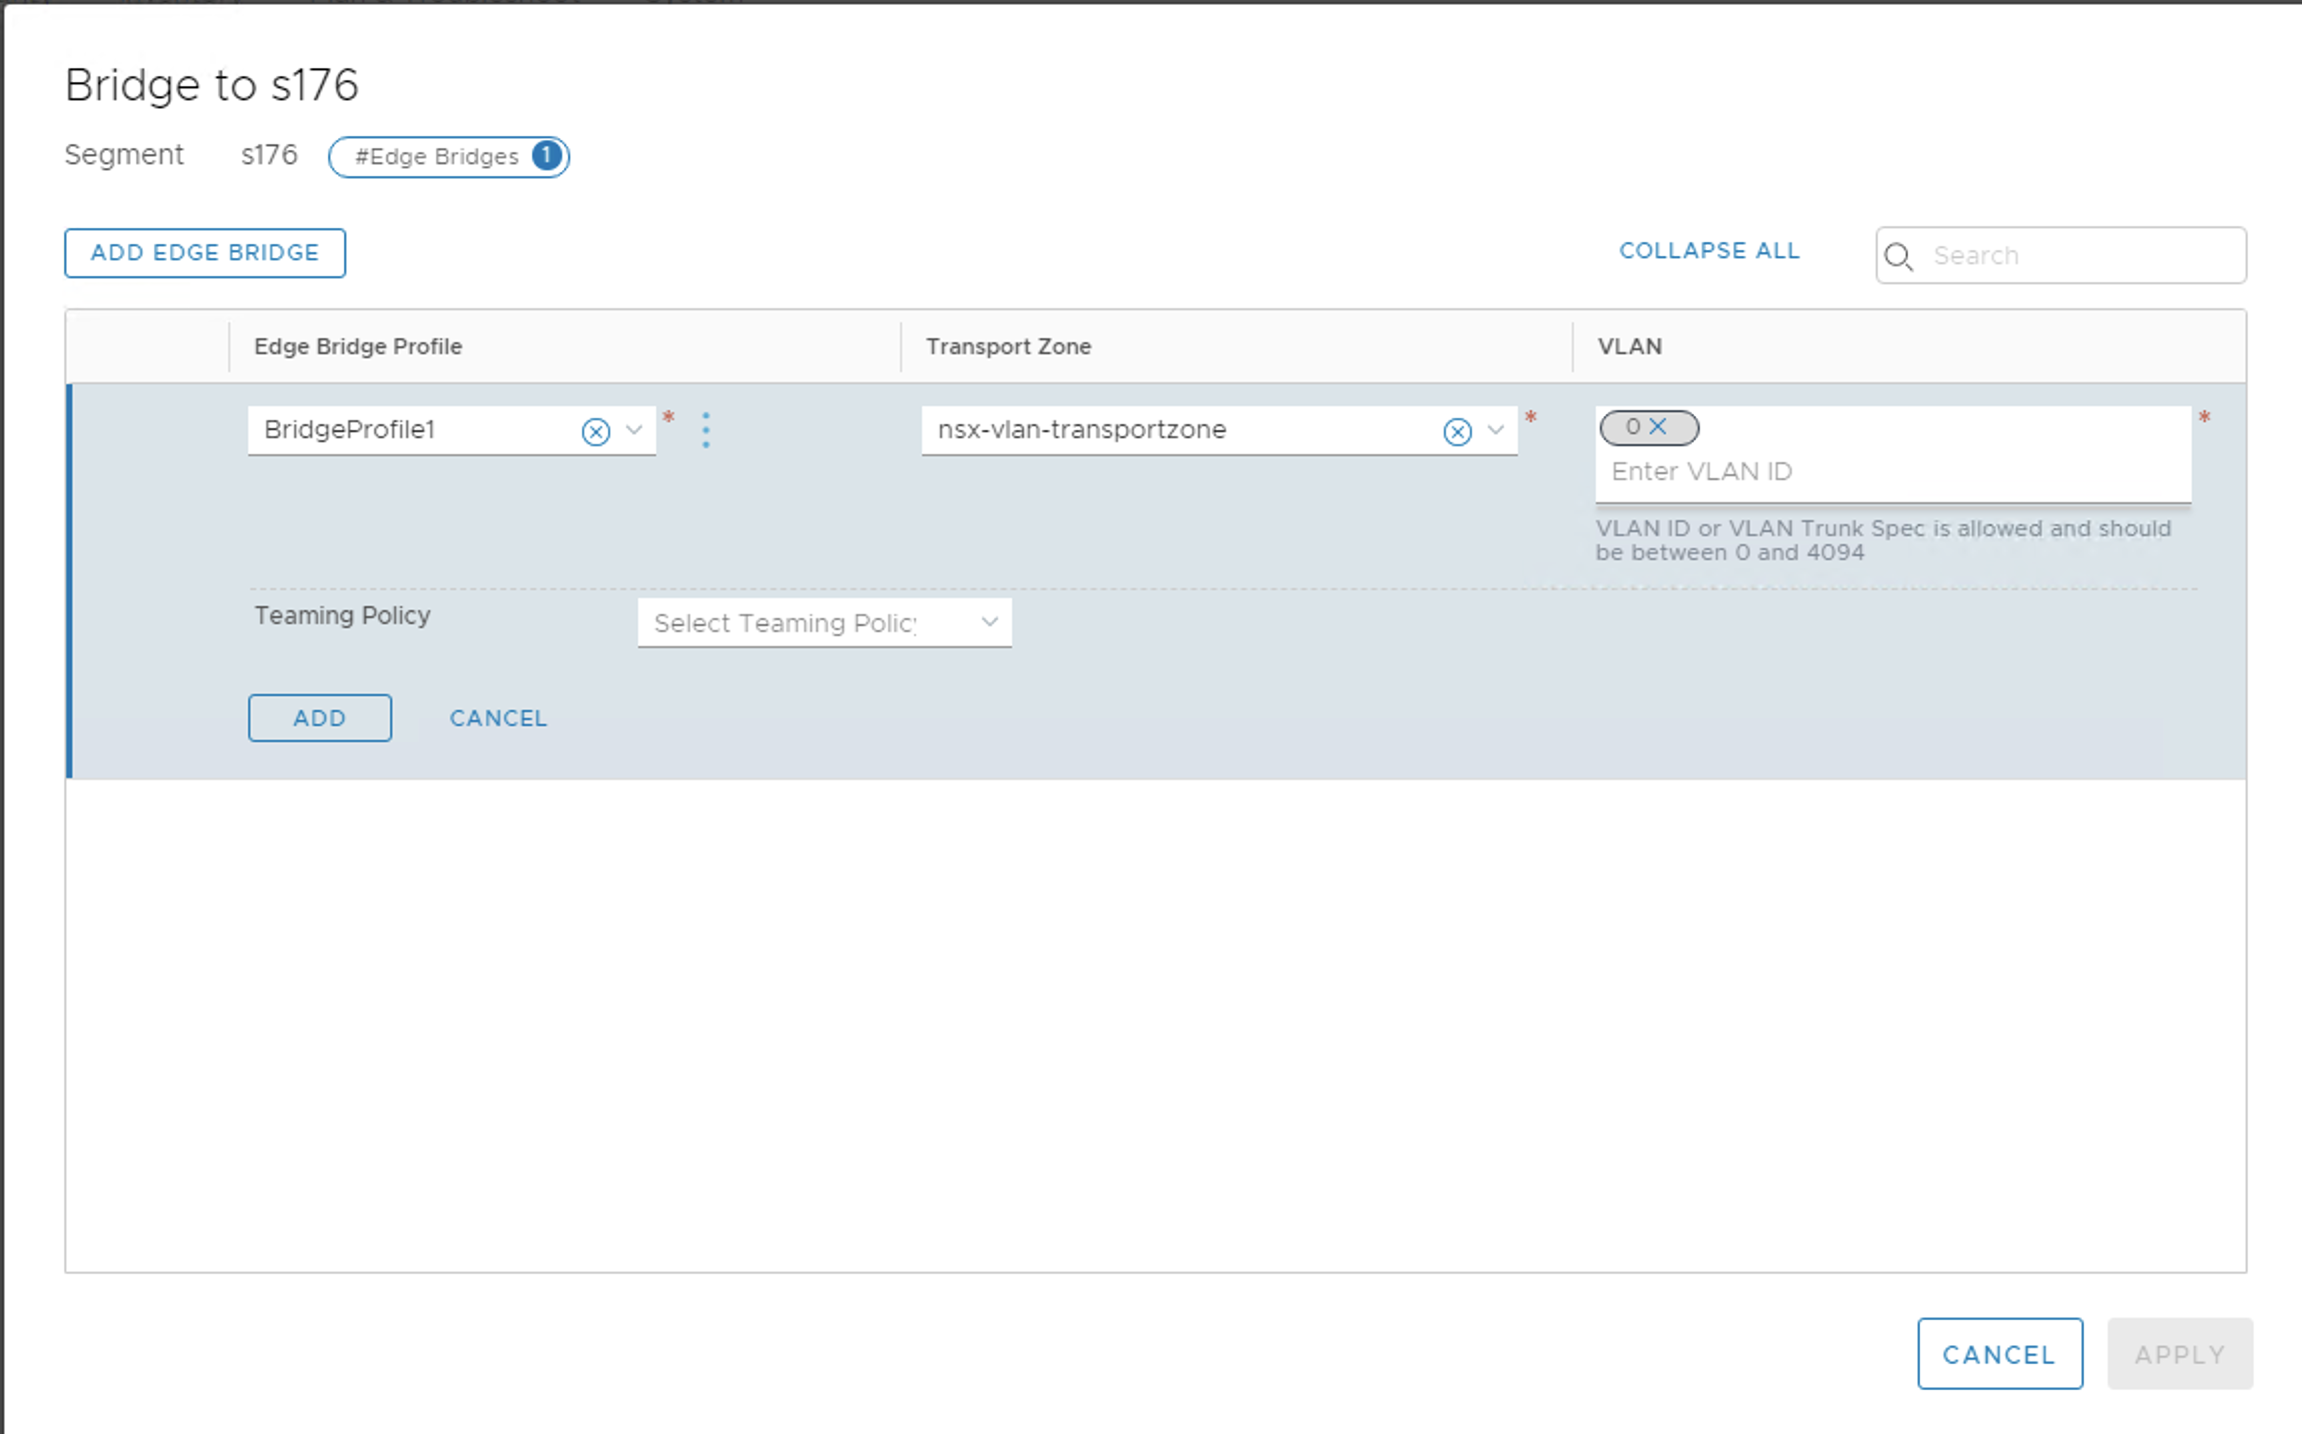2302x1434 pixels.
Task: Click the Edge Bridges count badge
Action: [547, 156]
